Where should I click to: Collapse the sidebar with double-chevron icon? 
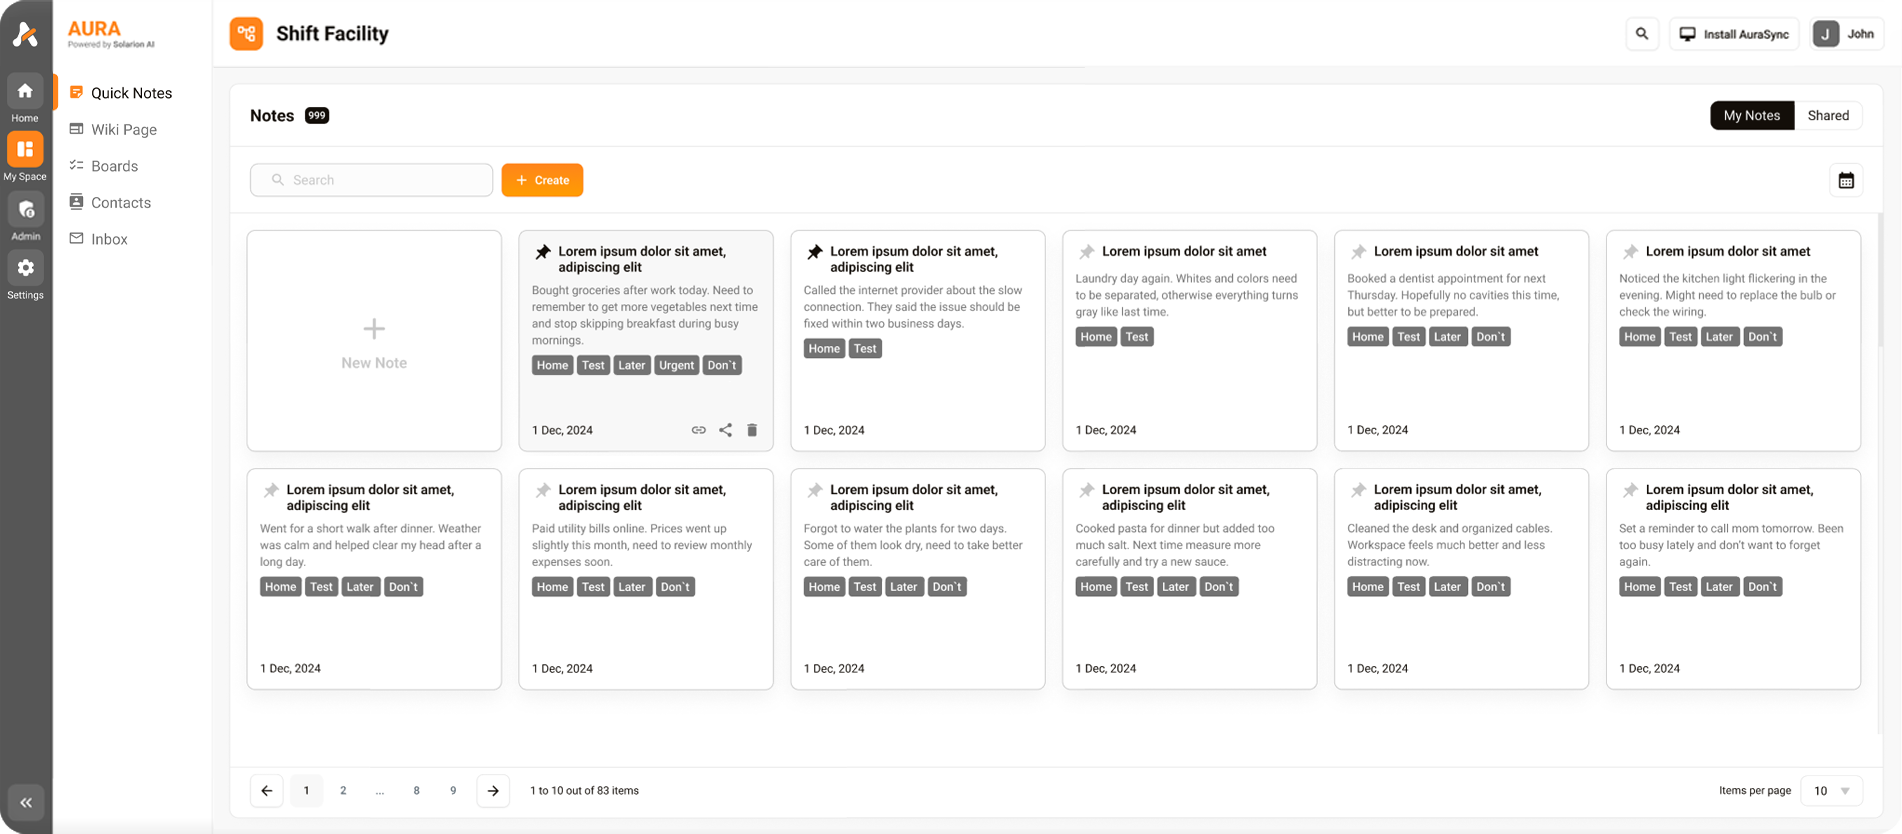pyautogui.click(x=26, y=802)
